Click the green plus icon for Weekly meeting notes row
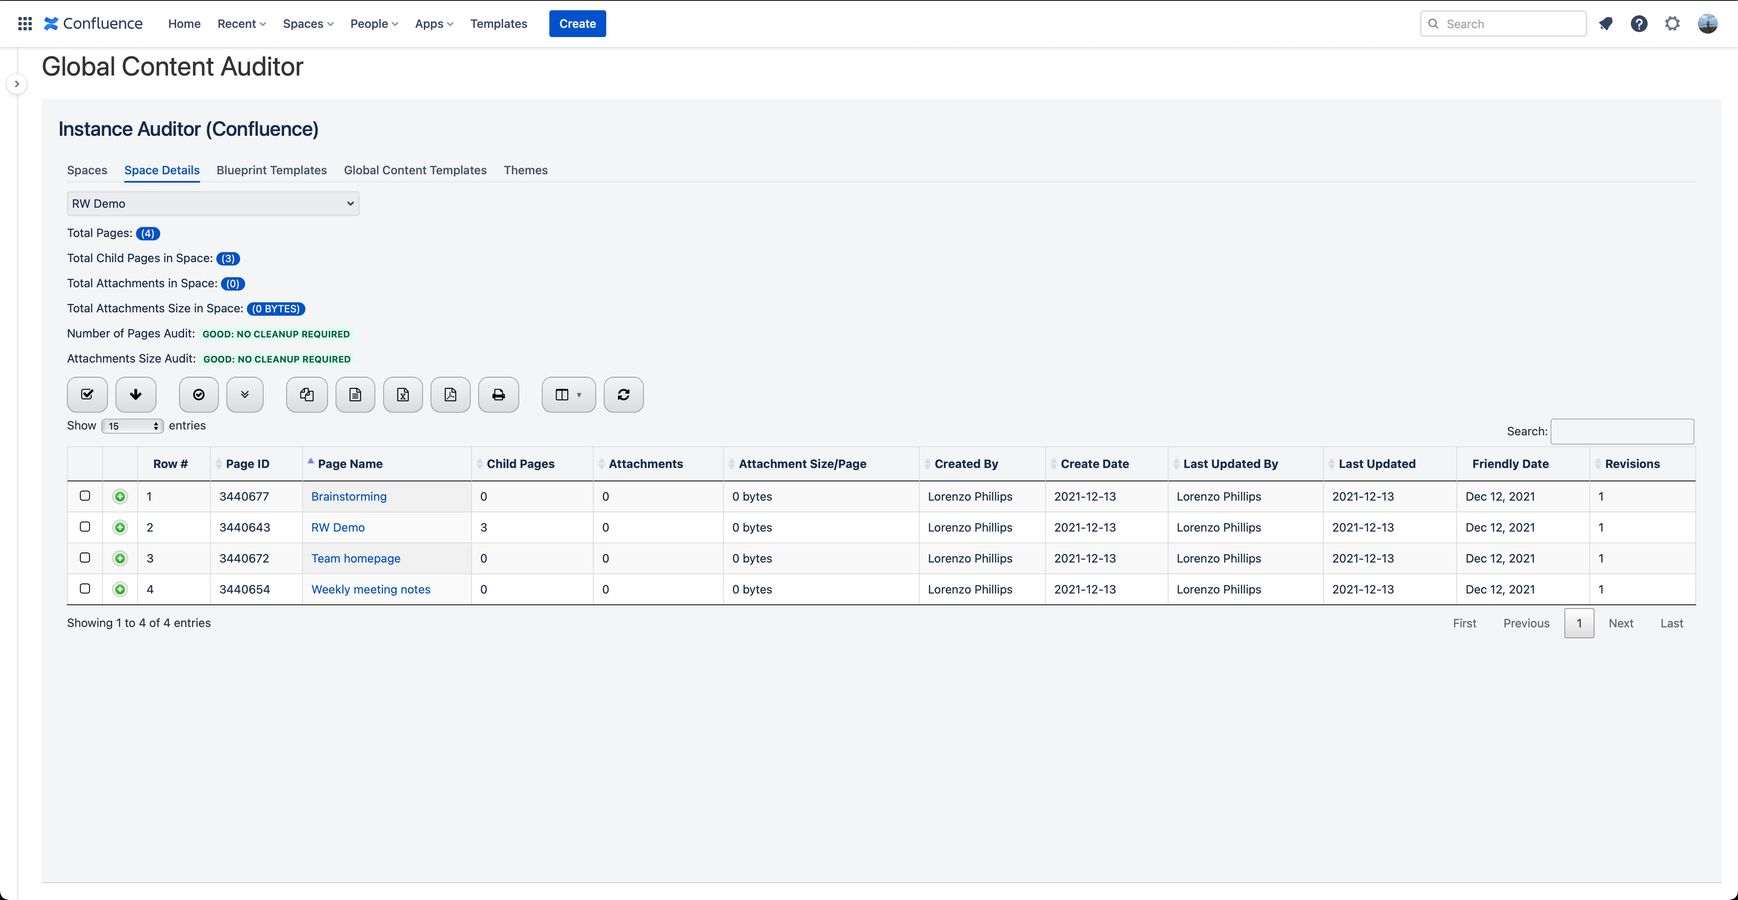 pos(120,589)
